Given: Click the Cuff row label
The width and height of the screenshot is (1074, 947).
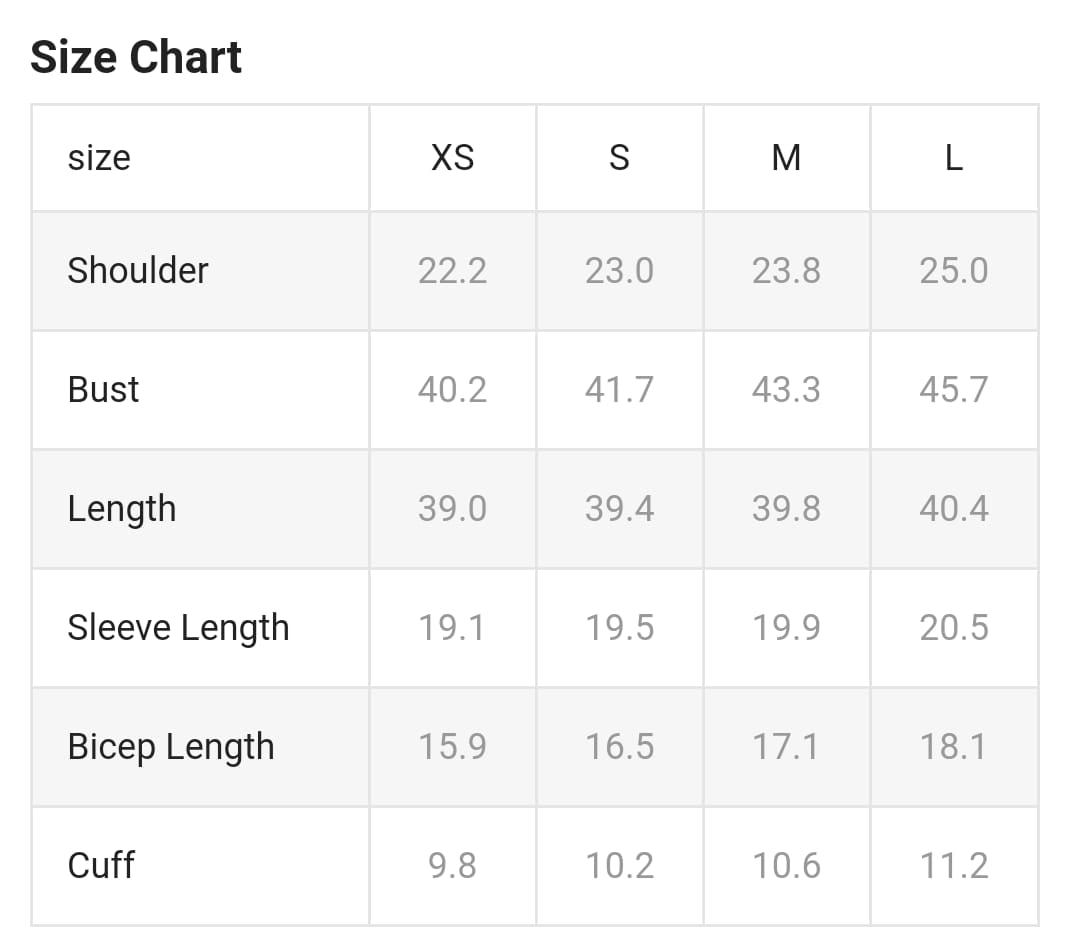Looking at the screenshot, I should [101, 865].
